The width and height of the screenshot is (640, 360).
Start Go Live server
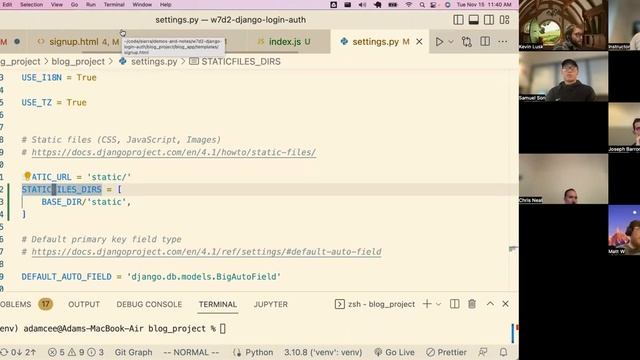pyautogui.click(x=394, y=352)
